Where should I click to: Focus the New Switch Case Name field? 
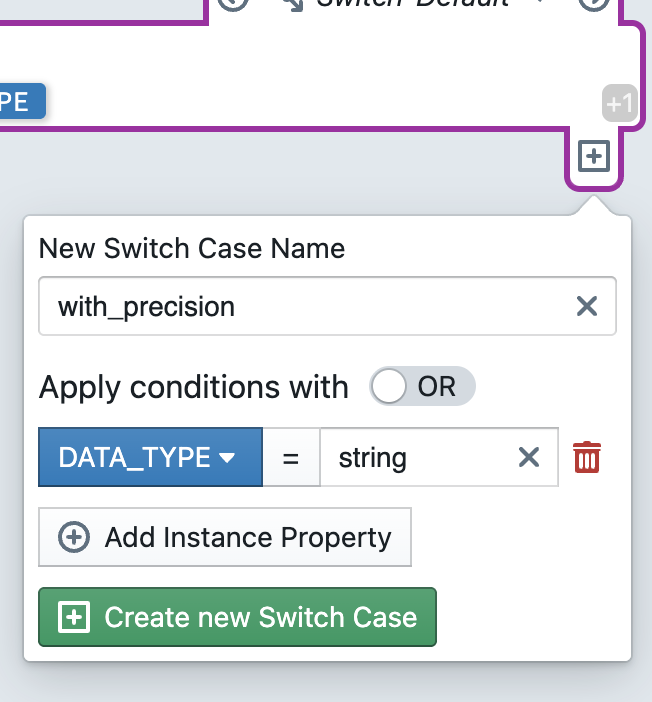310,306
